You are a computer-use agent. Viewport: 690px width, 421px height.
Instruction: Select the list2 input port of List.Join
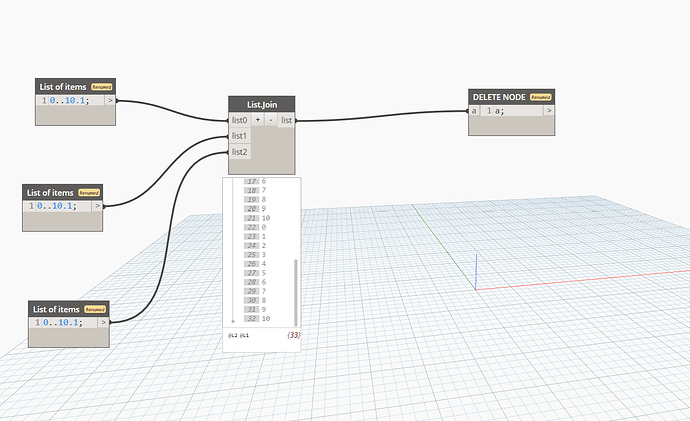click(x=239, y=152)
